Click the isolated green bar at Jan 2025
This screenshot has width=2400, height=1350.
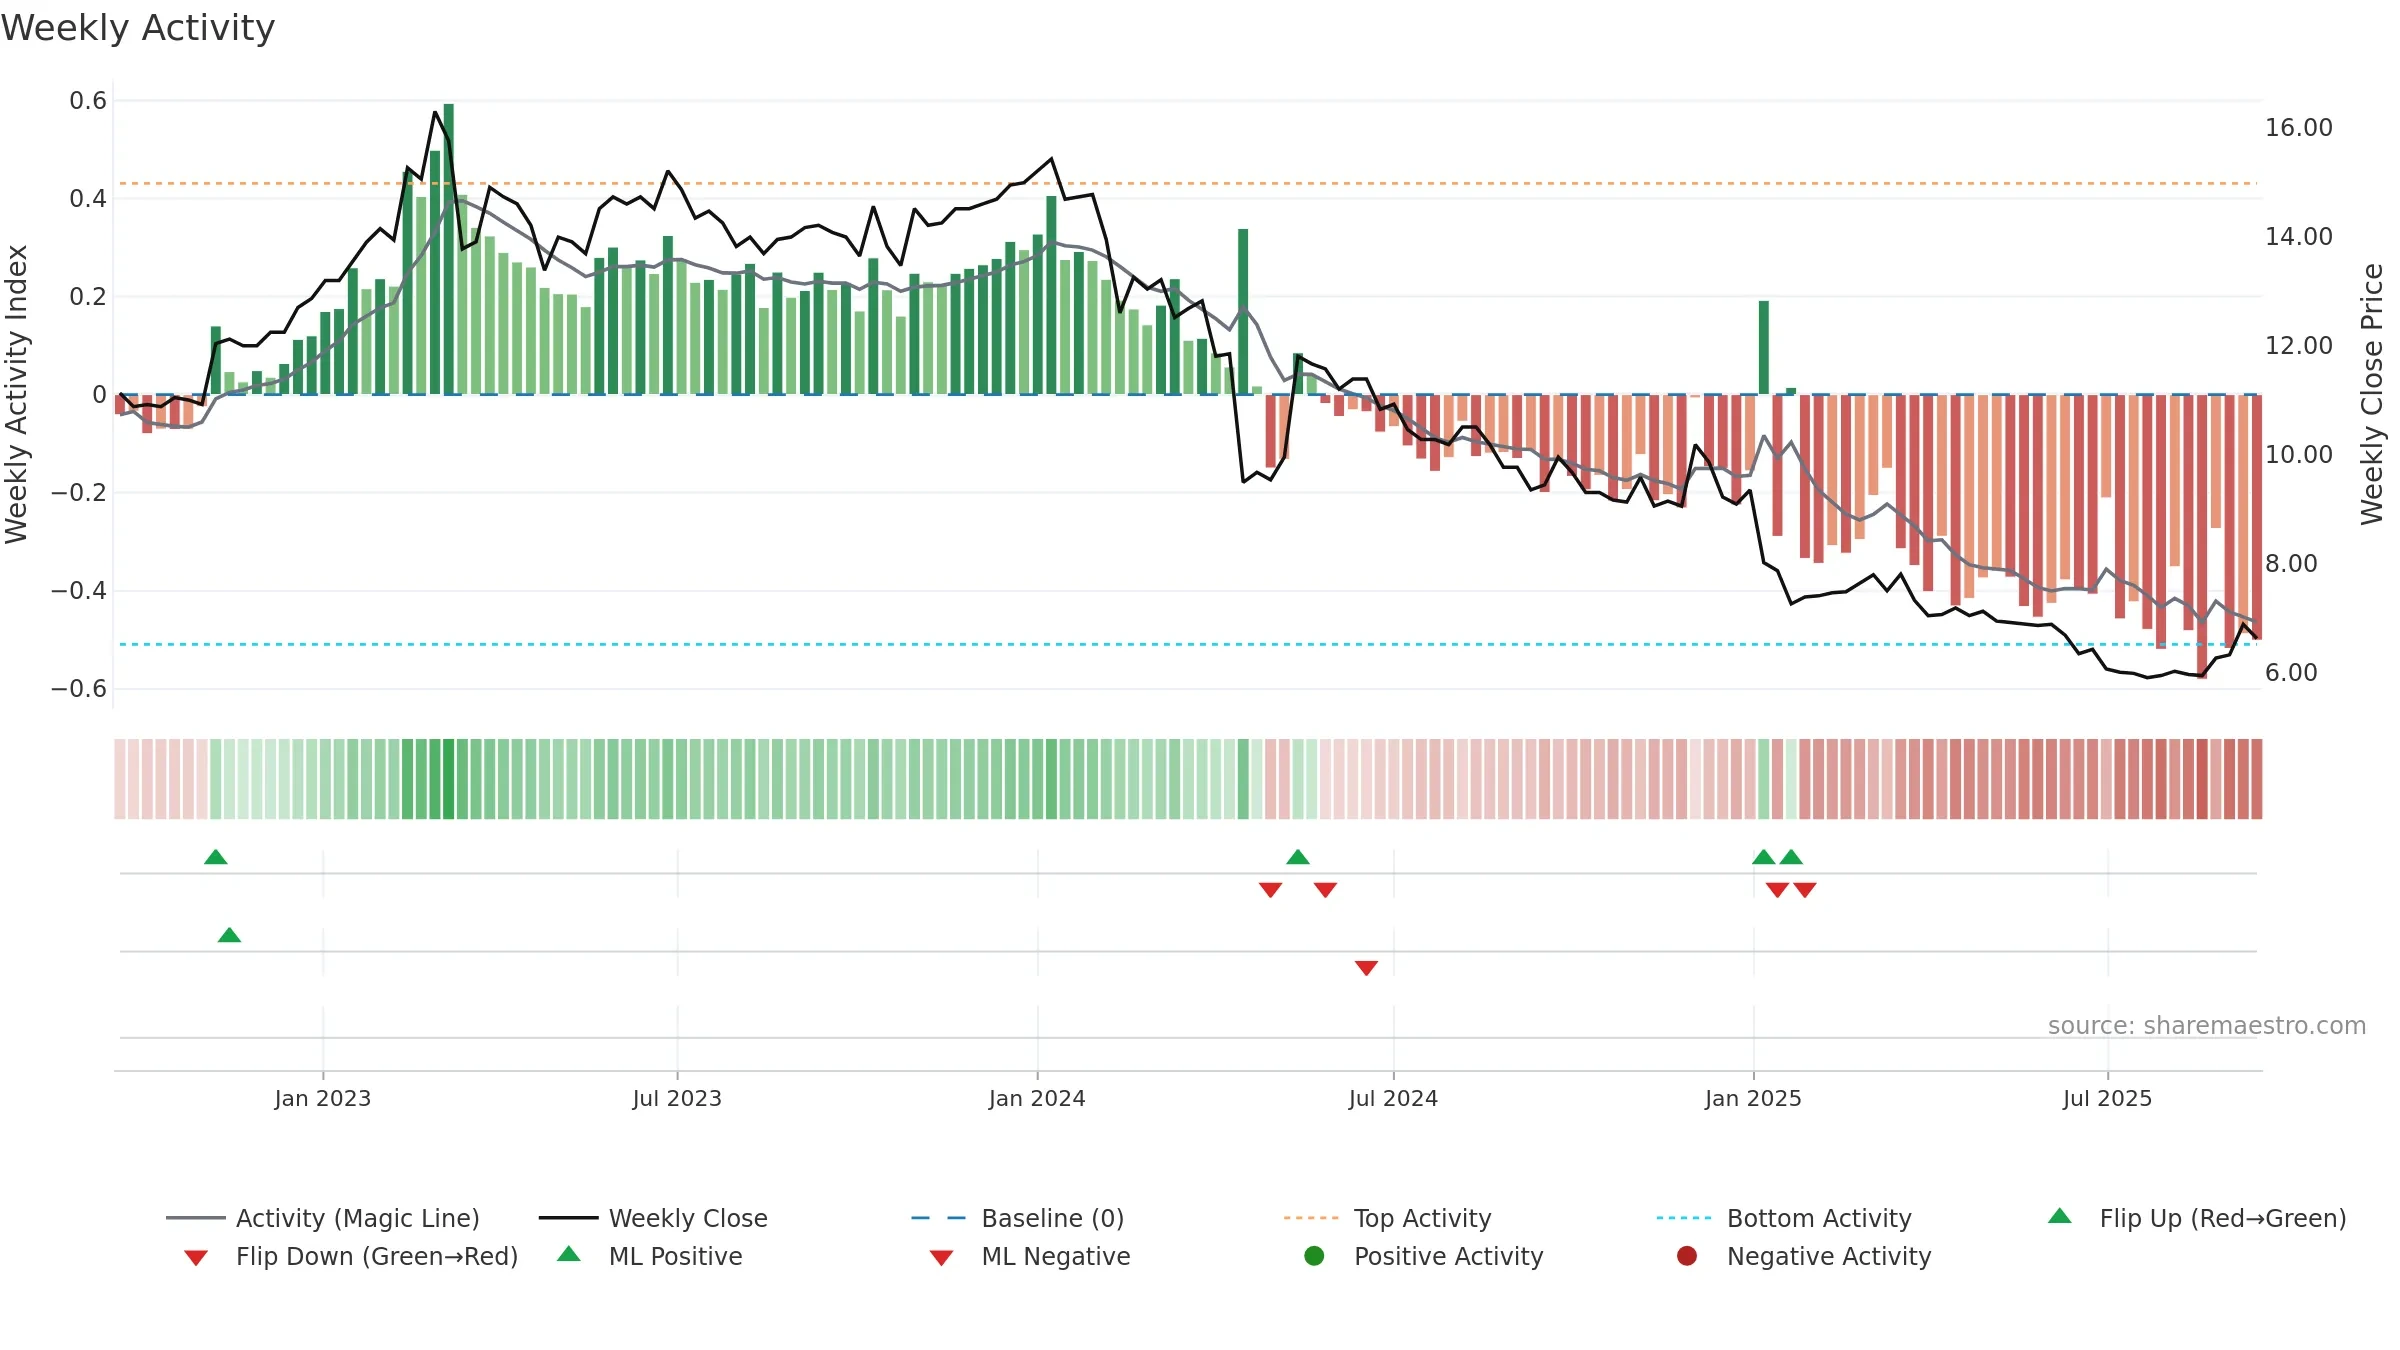tap(1764, 348)
